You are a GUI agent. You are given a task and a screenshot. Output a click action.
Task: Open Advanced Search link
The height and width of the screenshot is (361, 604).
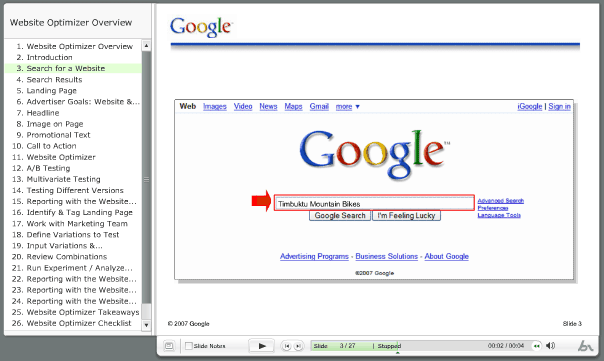(x=501, y=201)
